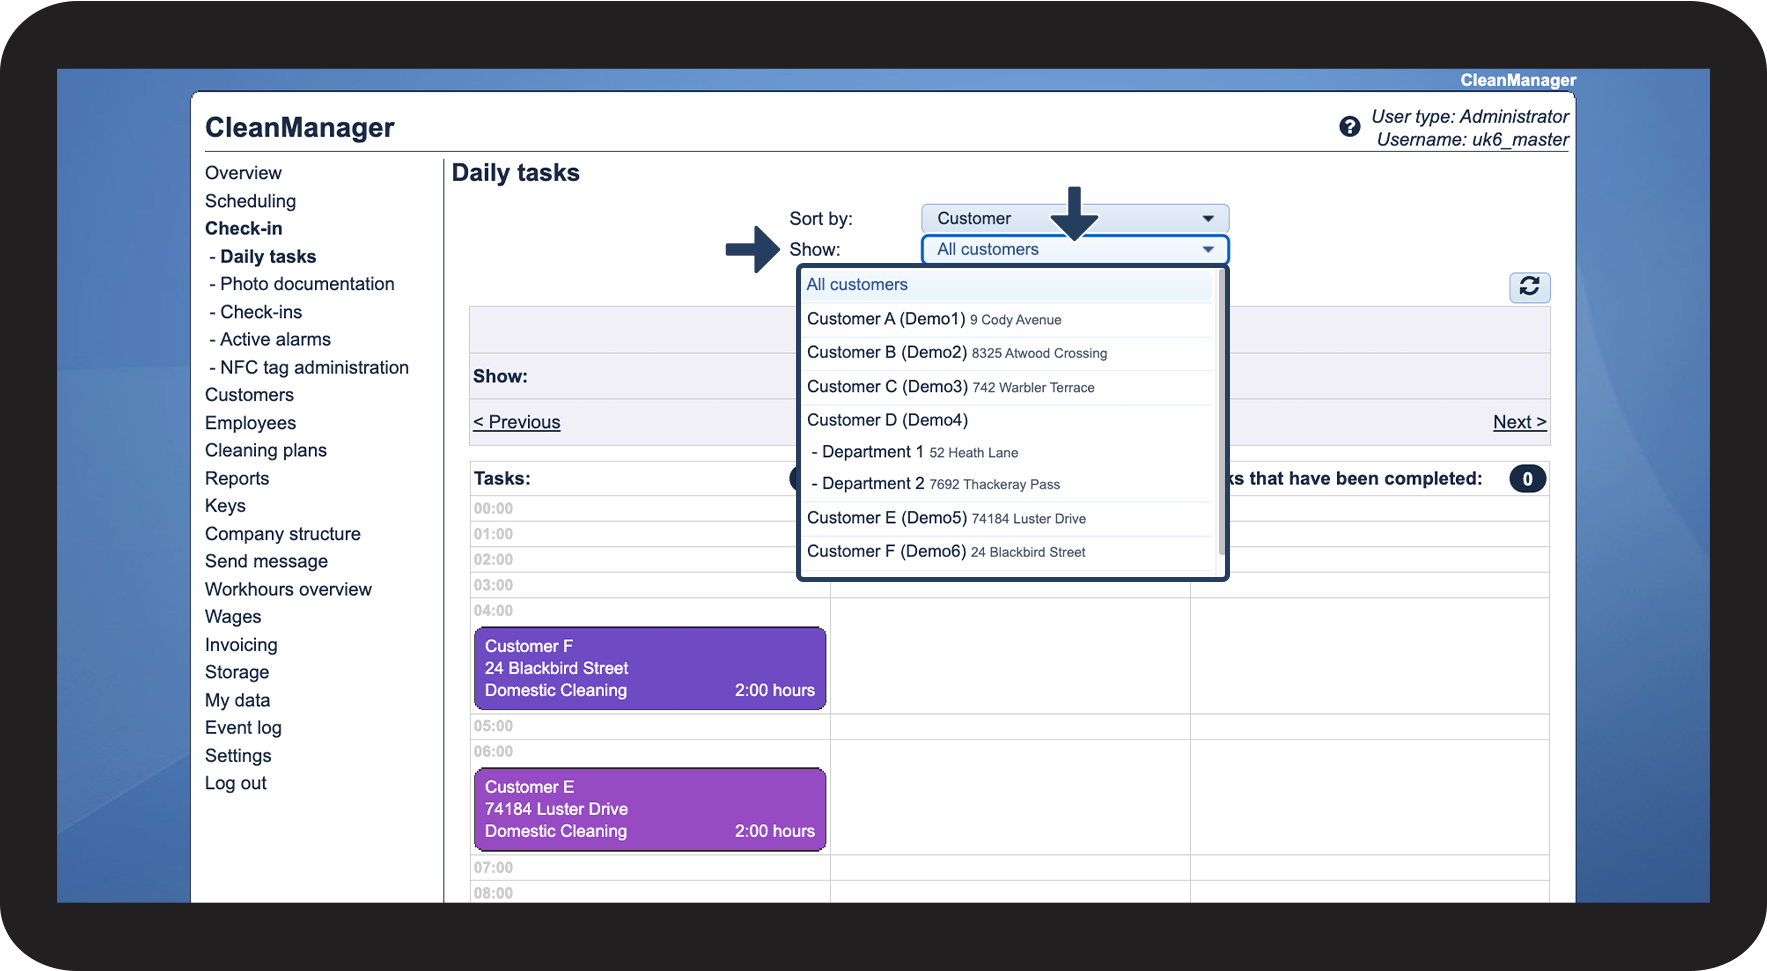1767x971 pixels.
Task: Open Reports in the sidebar
Action: pos(237,479)
